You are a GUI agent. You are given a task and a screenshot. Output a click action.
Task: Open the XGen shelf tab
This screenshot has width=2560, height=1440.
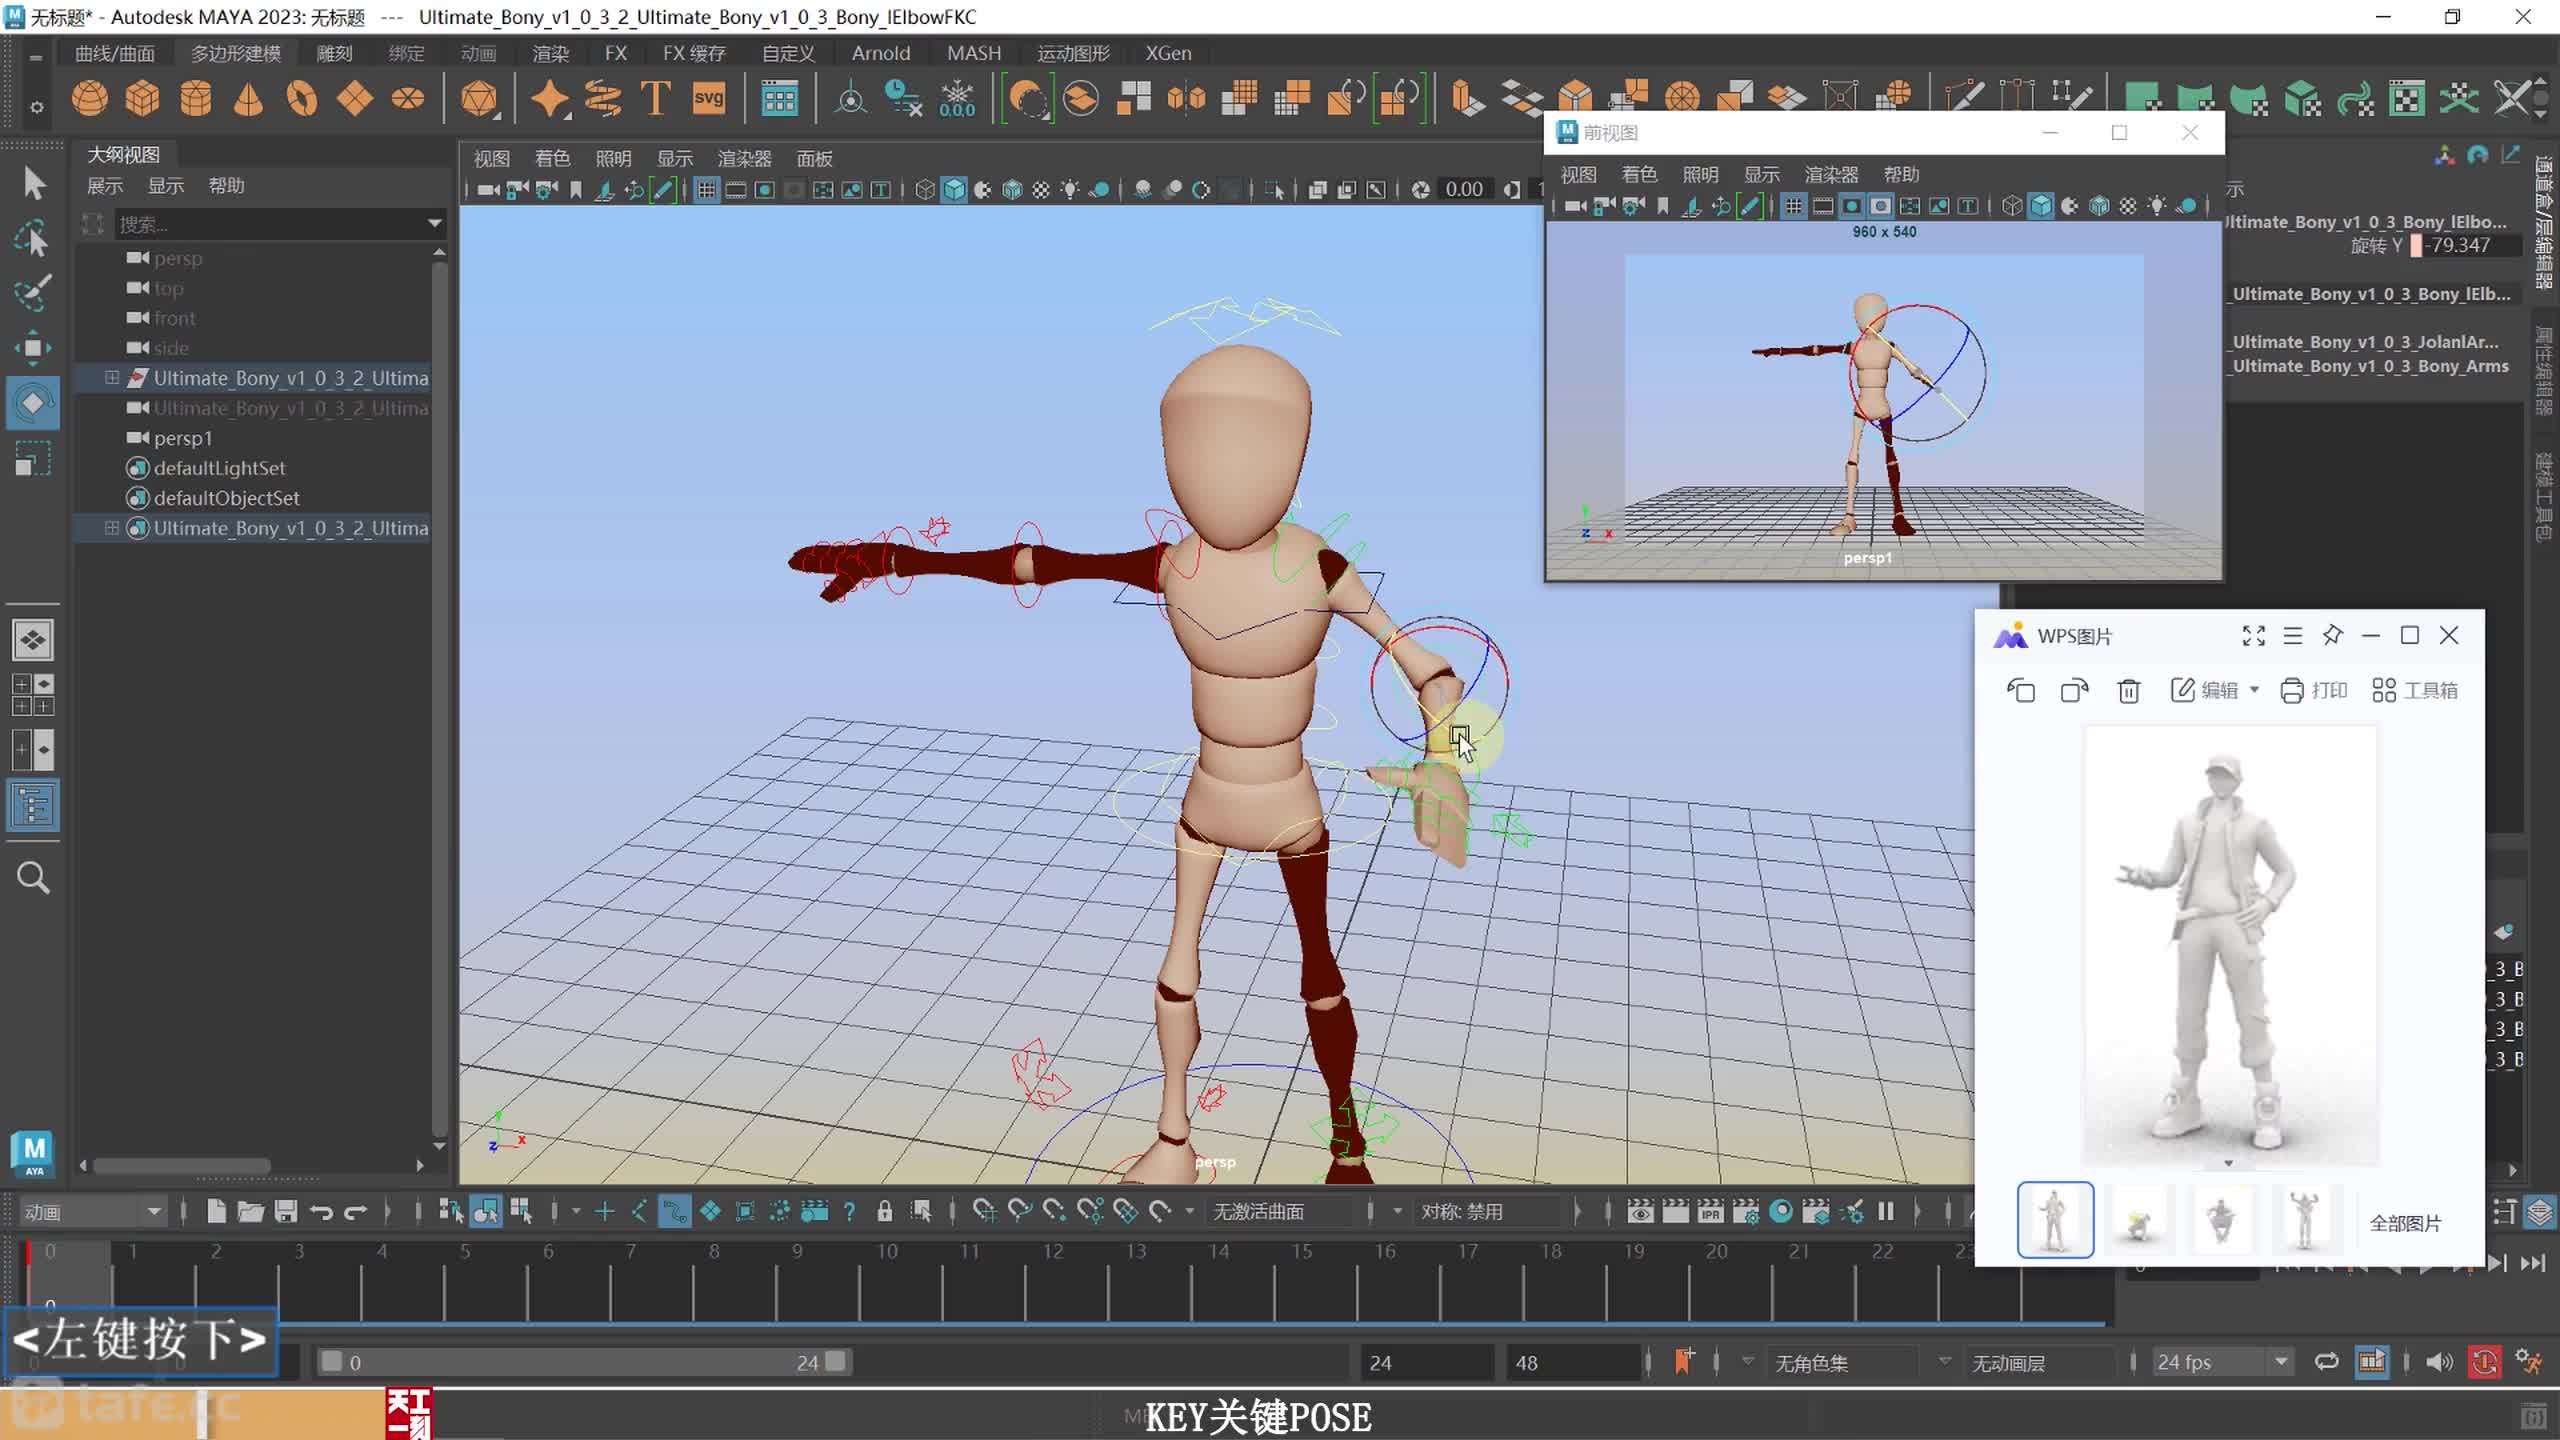[1168, 53]
